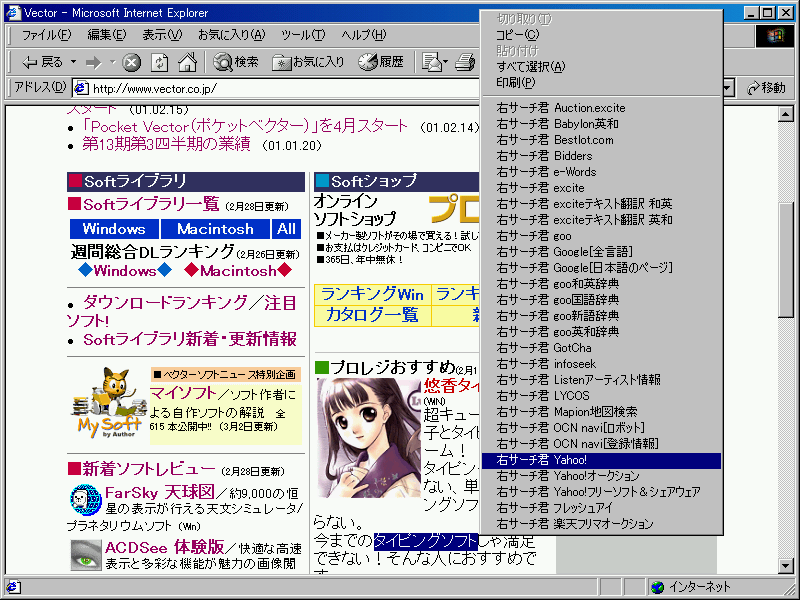Click the Forward arrow button
The image size is (800, 600).
(x=93, y=62)
